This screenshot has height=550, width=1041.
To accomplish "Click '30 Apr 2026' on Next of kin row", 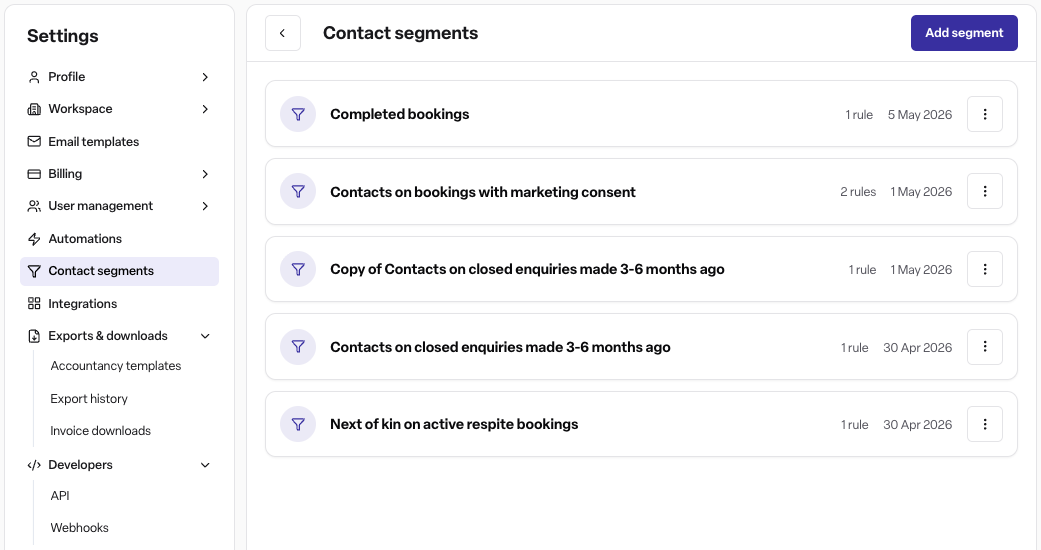I will pyautogui.click(x=918, y=424).
